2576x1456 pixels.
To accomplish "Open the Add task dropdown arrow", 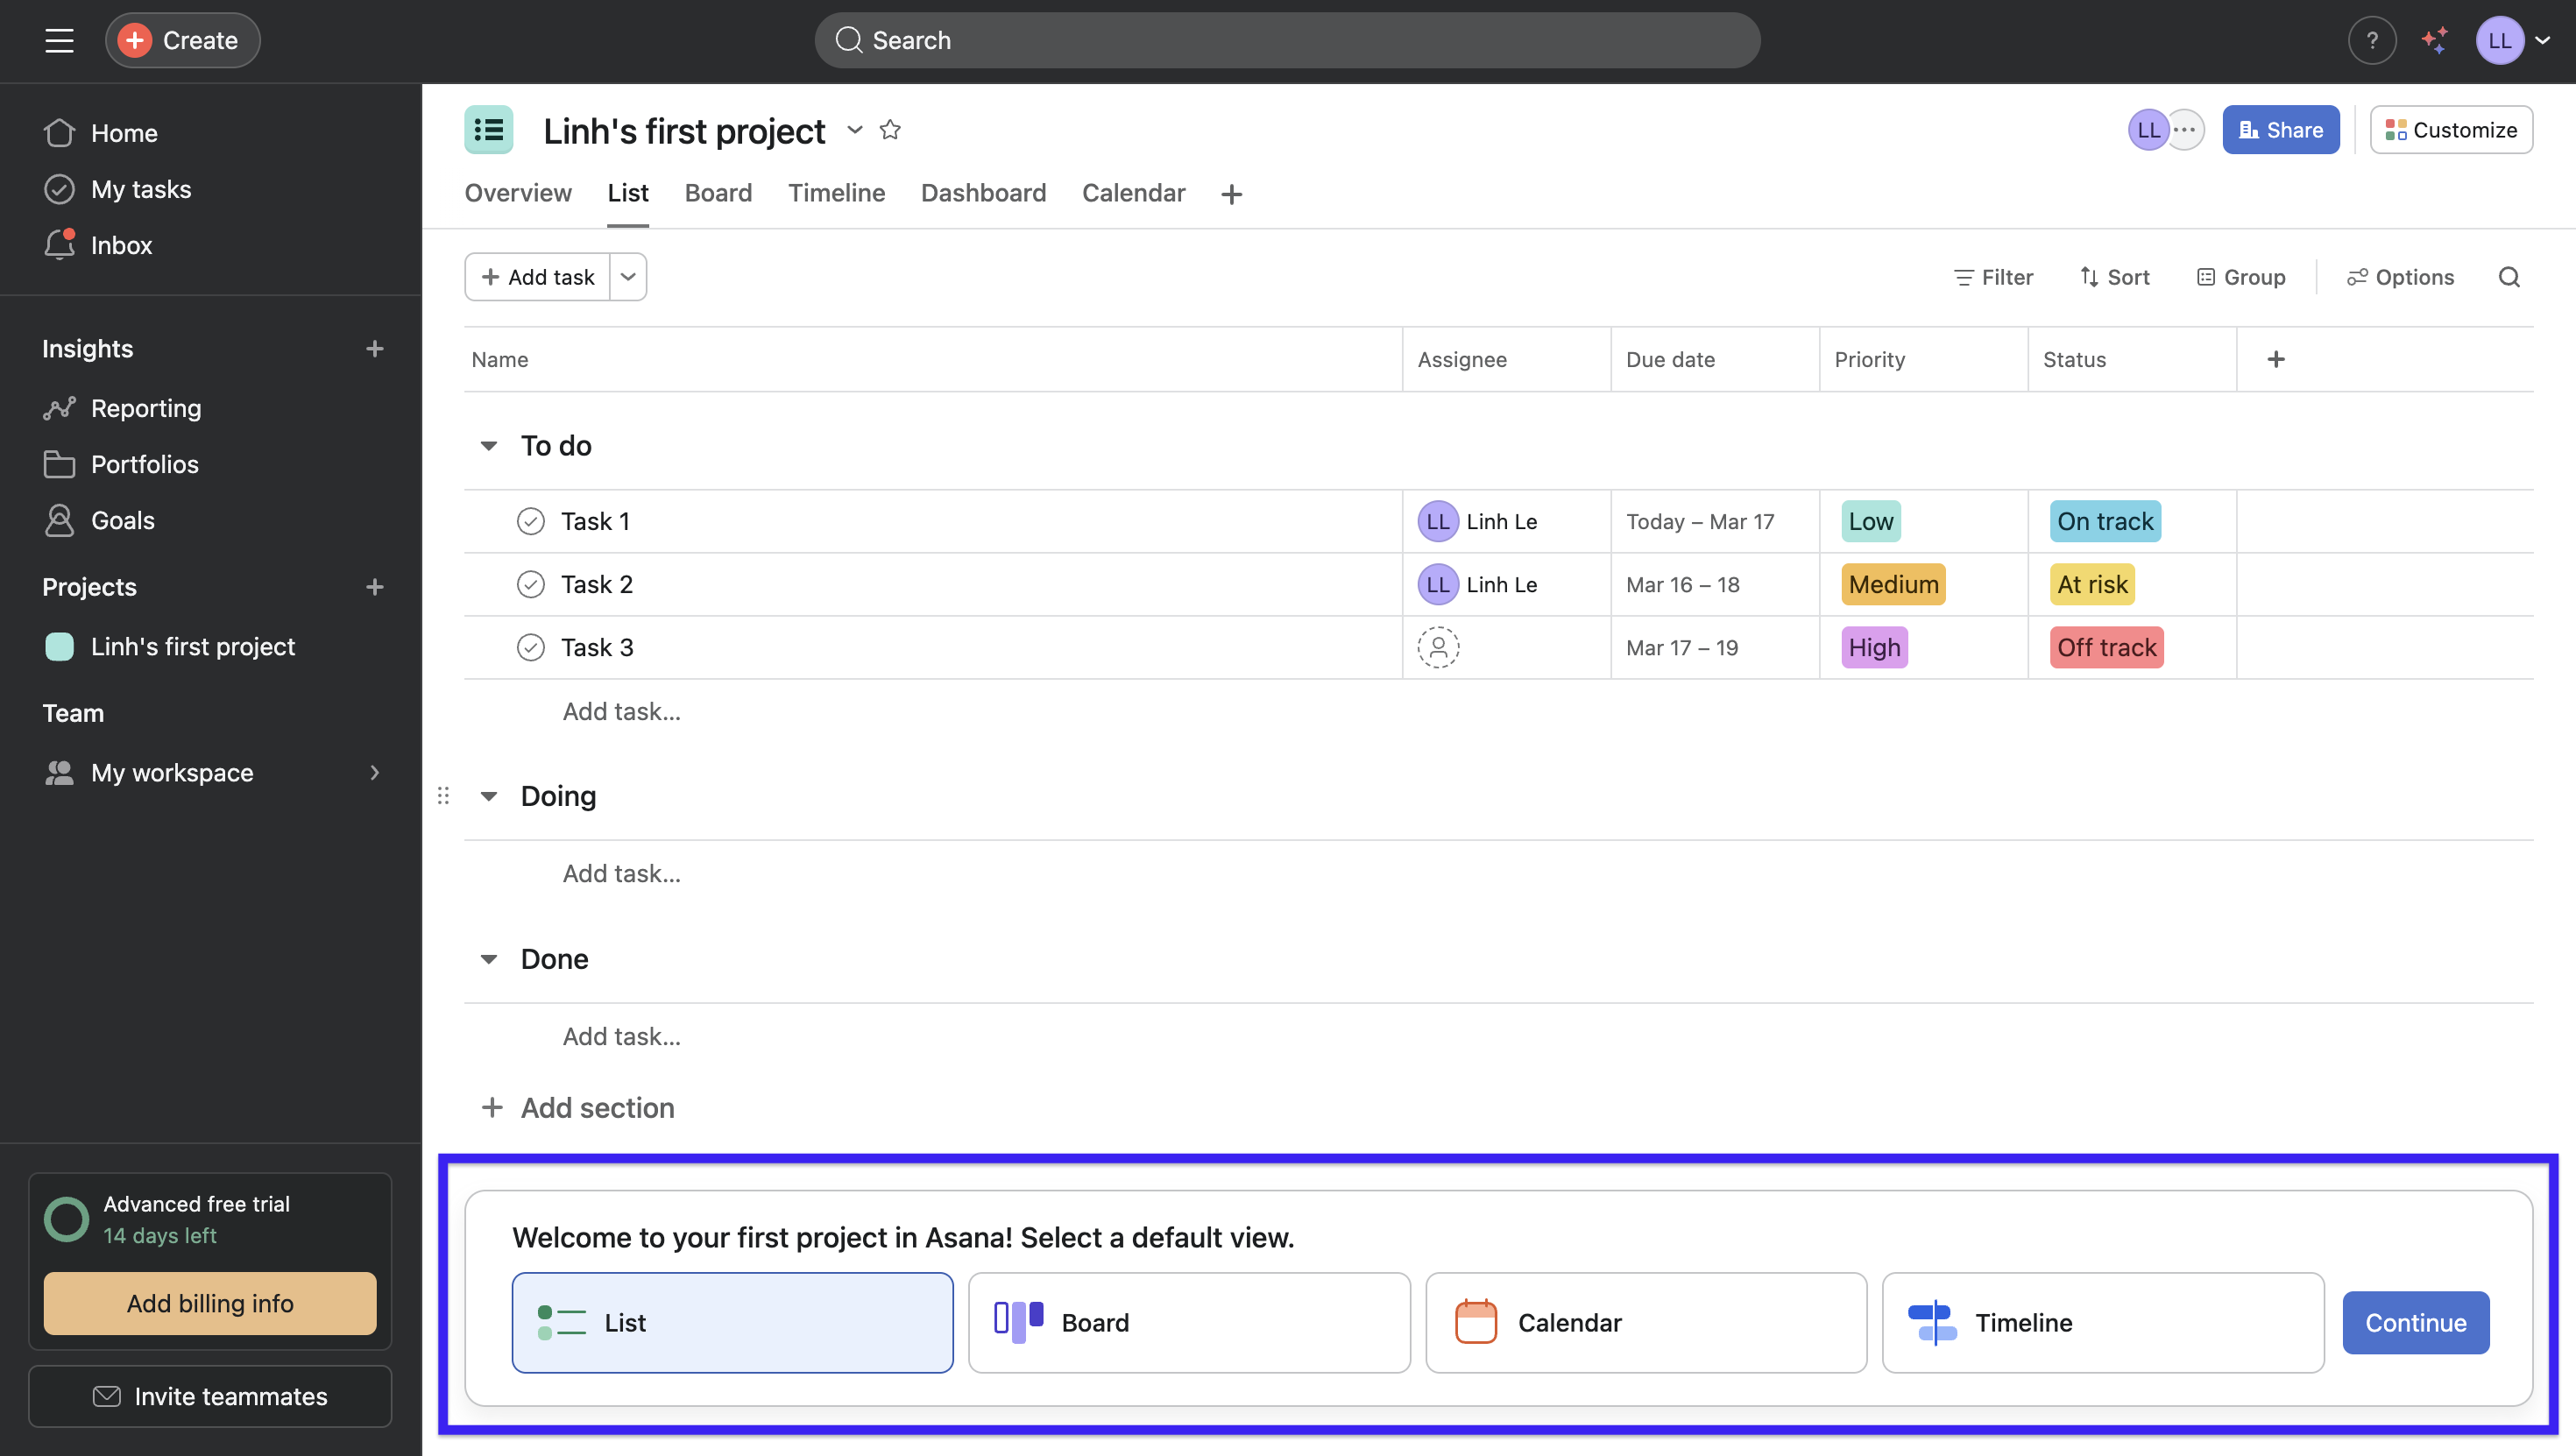I will click(x=628, y=277).
